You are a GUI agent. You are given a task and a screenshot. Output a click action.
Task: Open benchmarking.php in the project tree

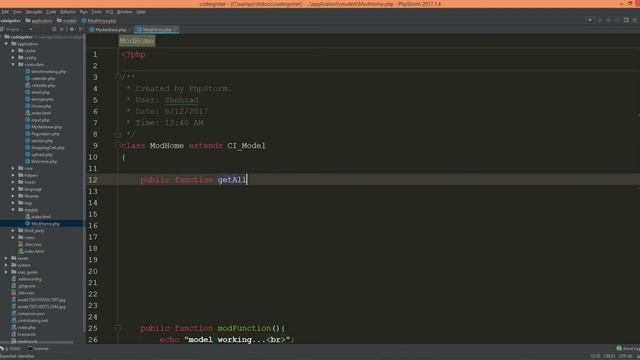point(45,71)
